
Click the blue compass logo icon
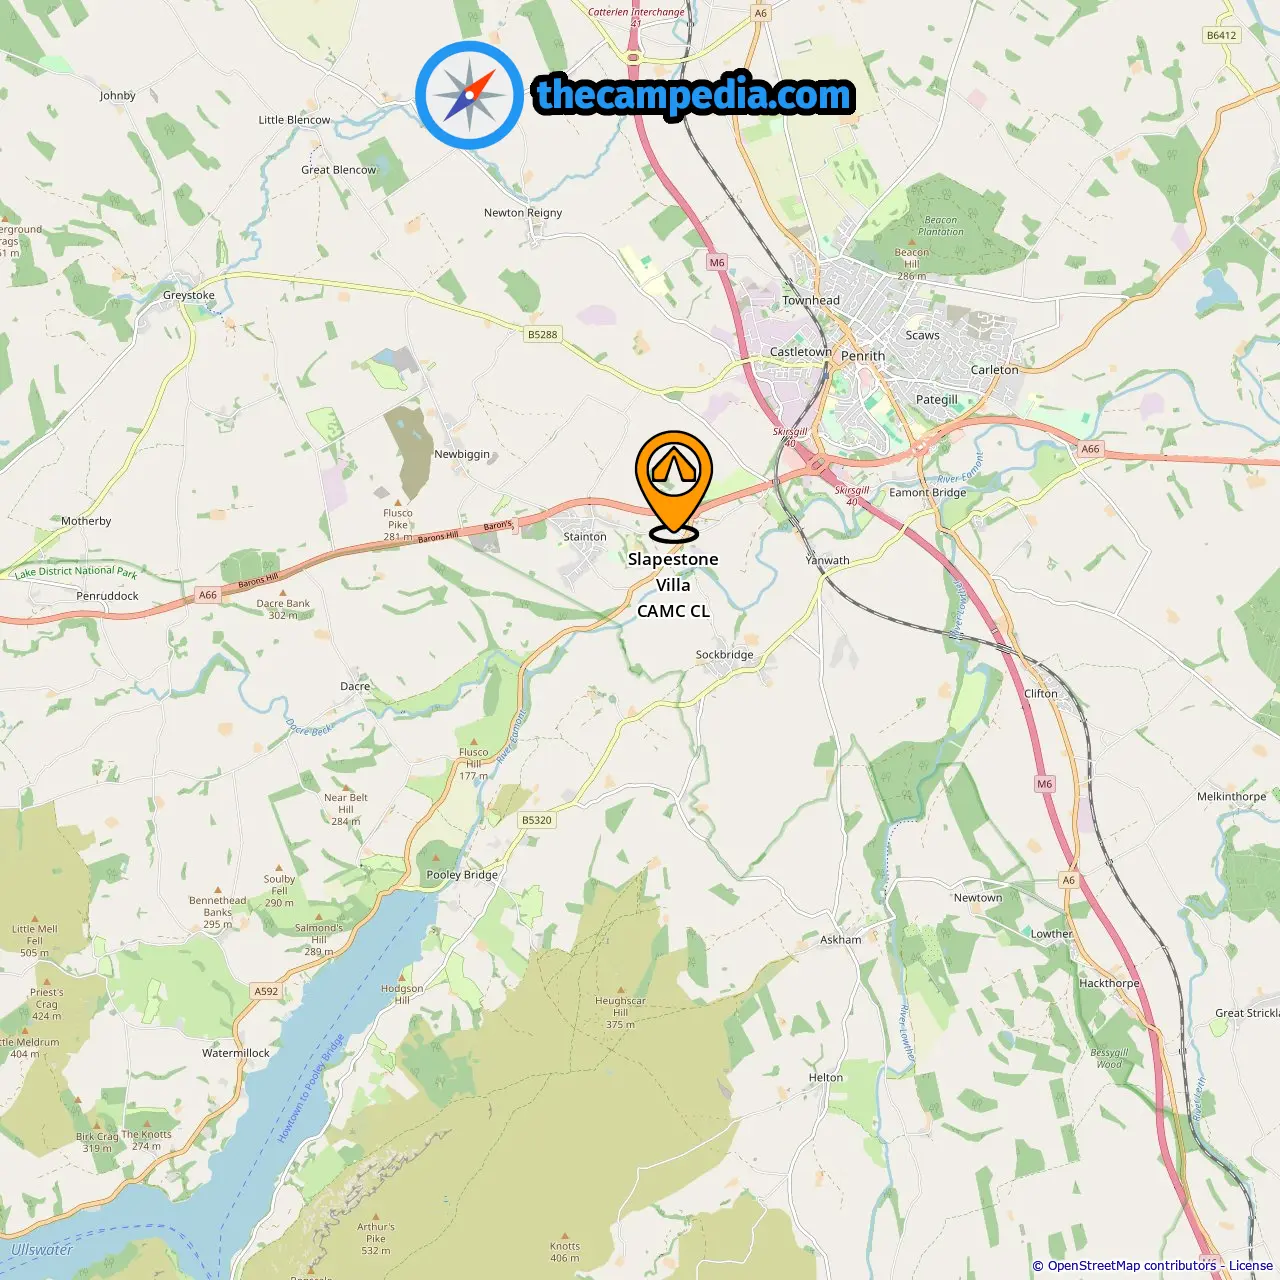click(469, 95)
